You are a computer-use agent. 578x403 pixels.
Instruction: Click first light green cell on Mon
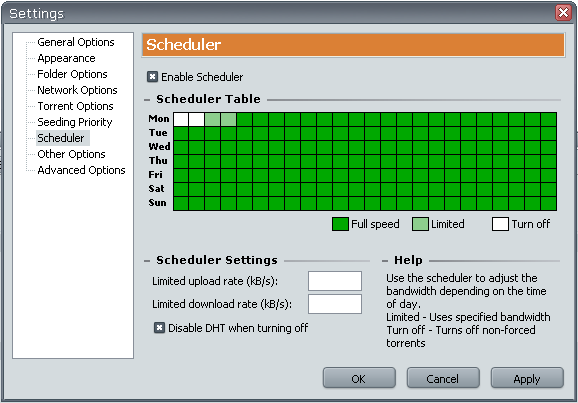pos(213,119)
